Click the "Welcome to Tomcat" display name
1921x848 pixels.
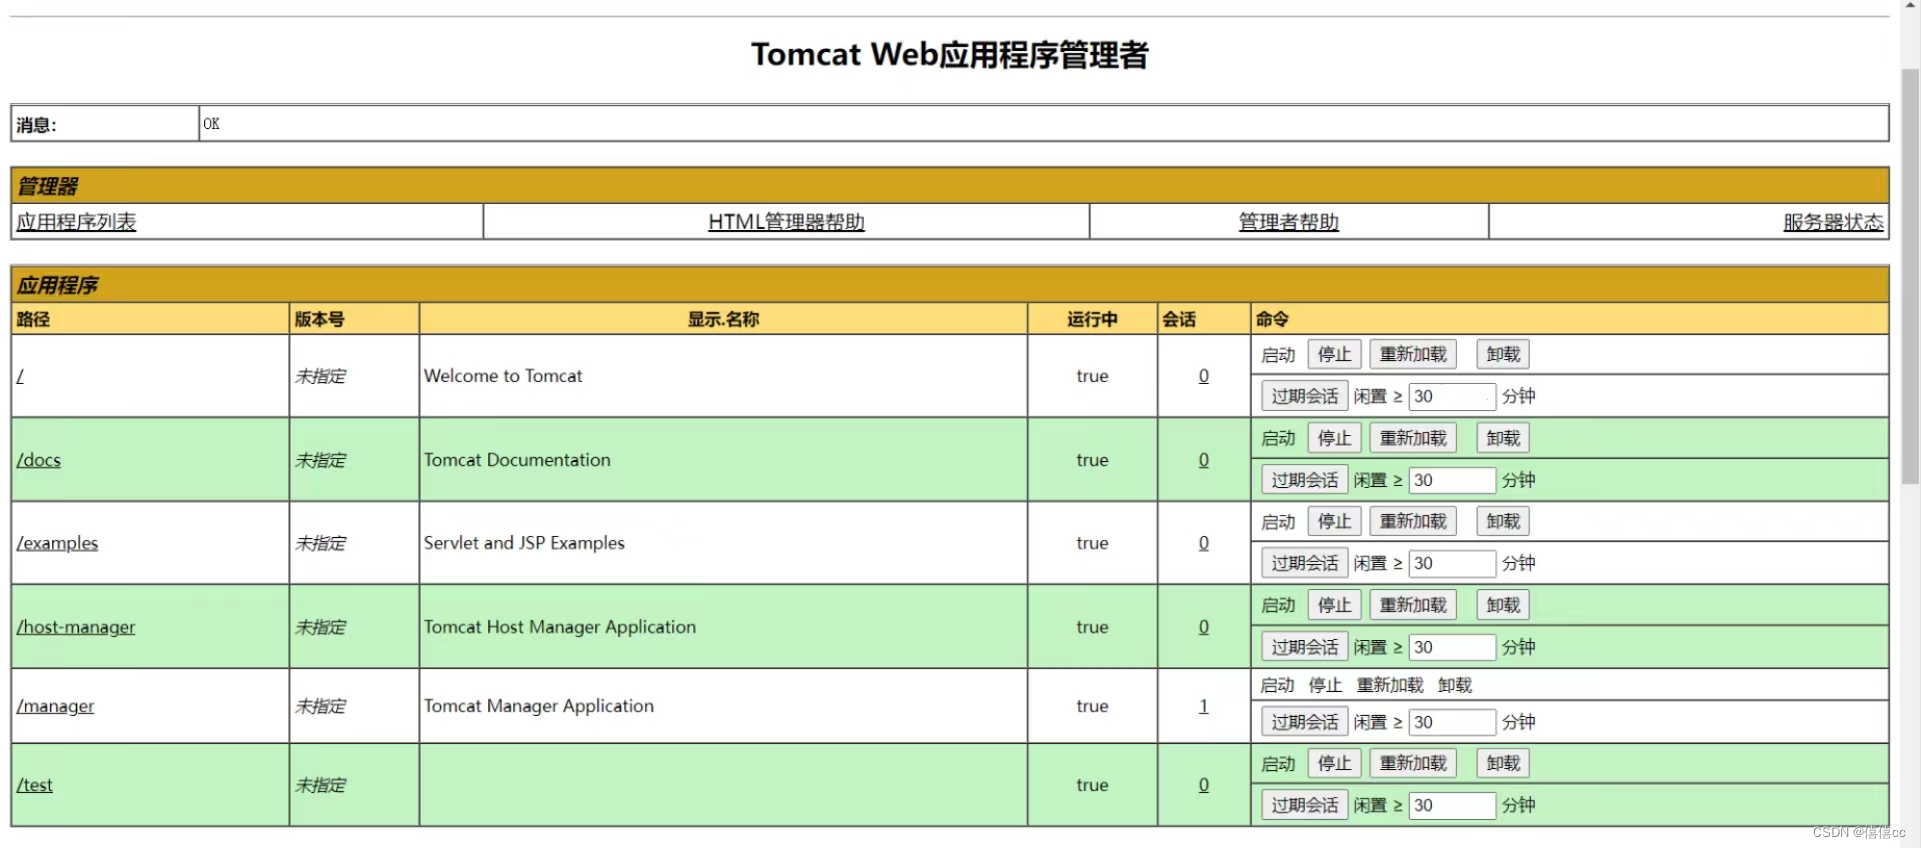(503, 376)
